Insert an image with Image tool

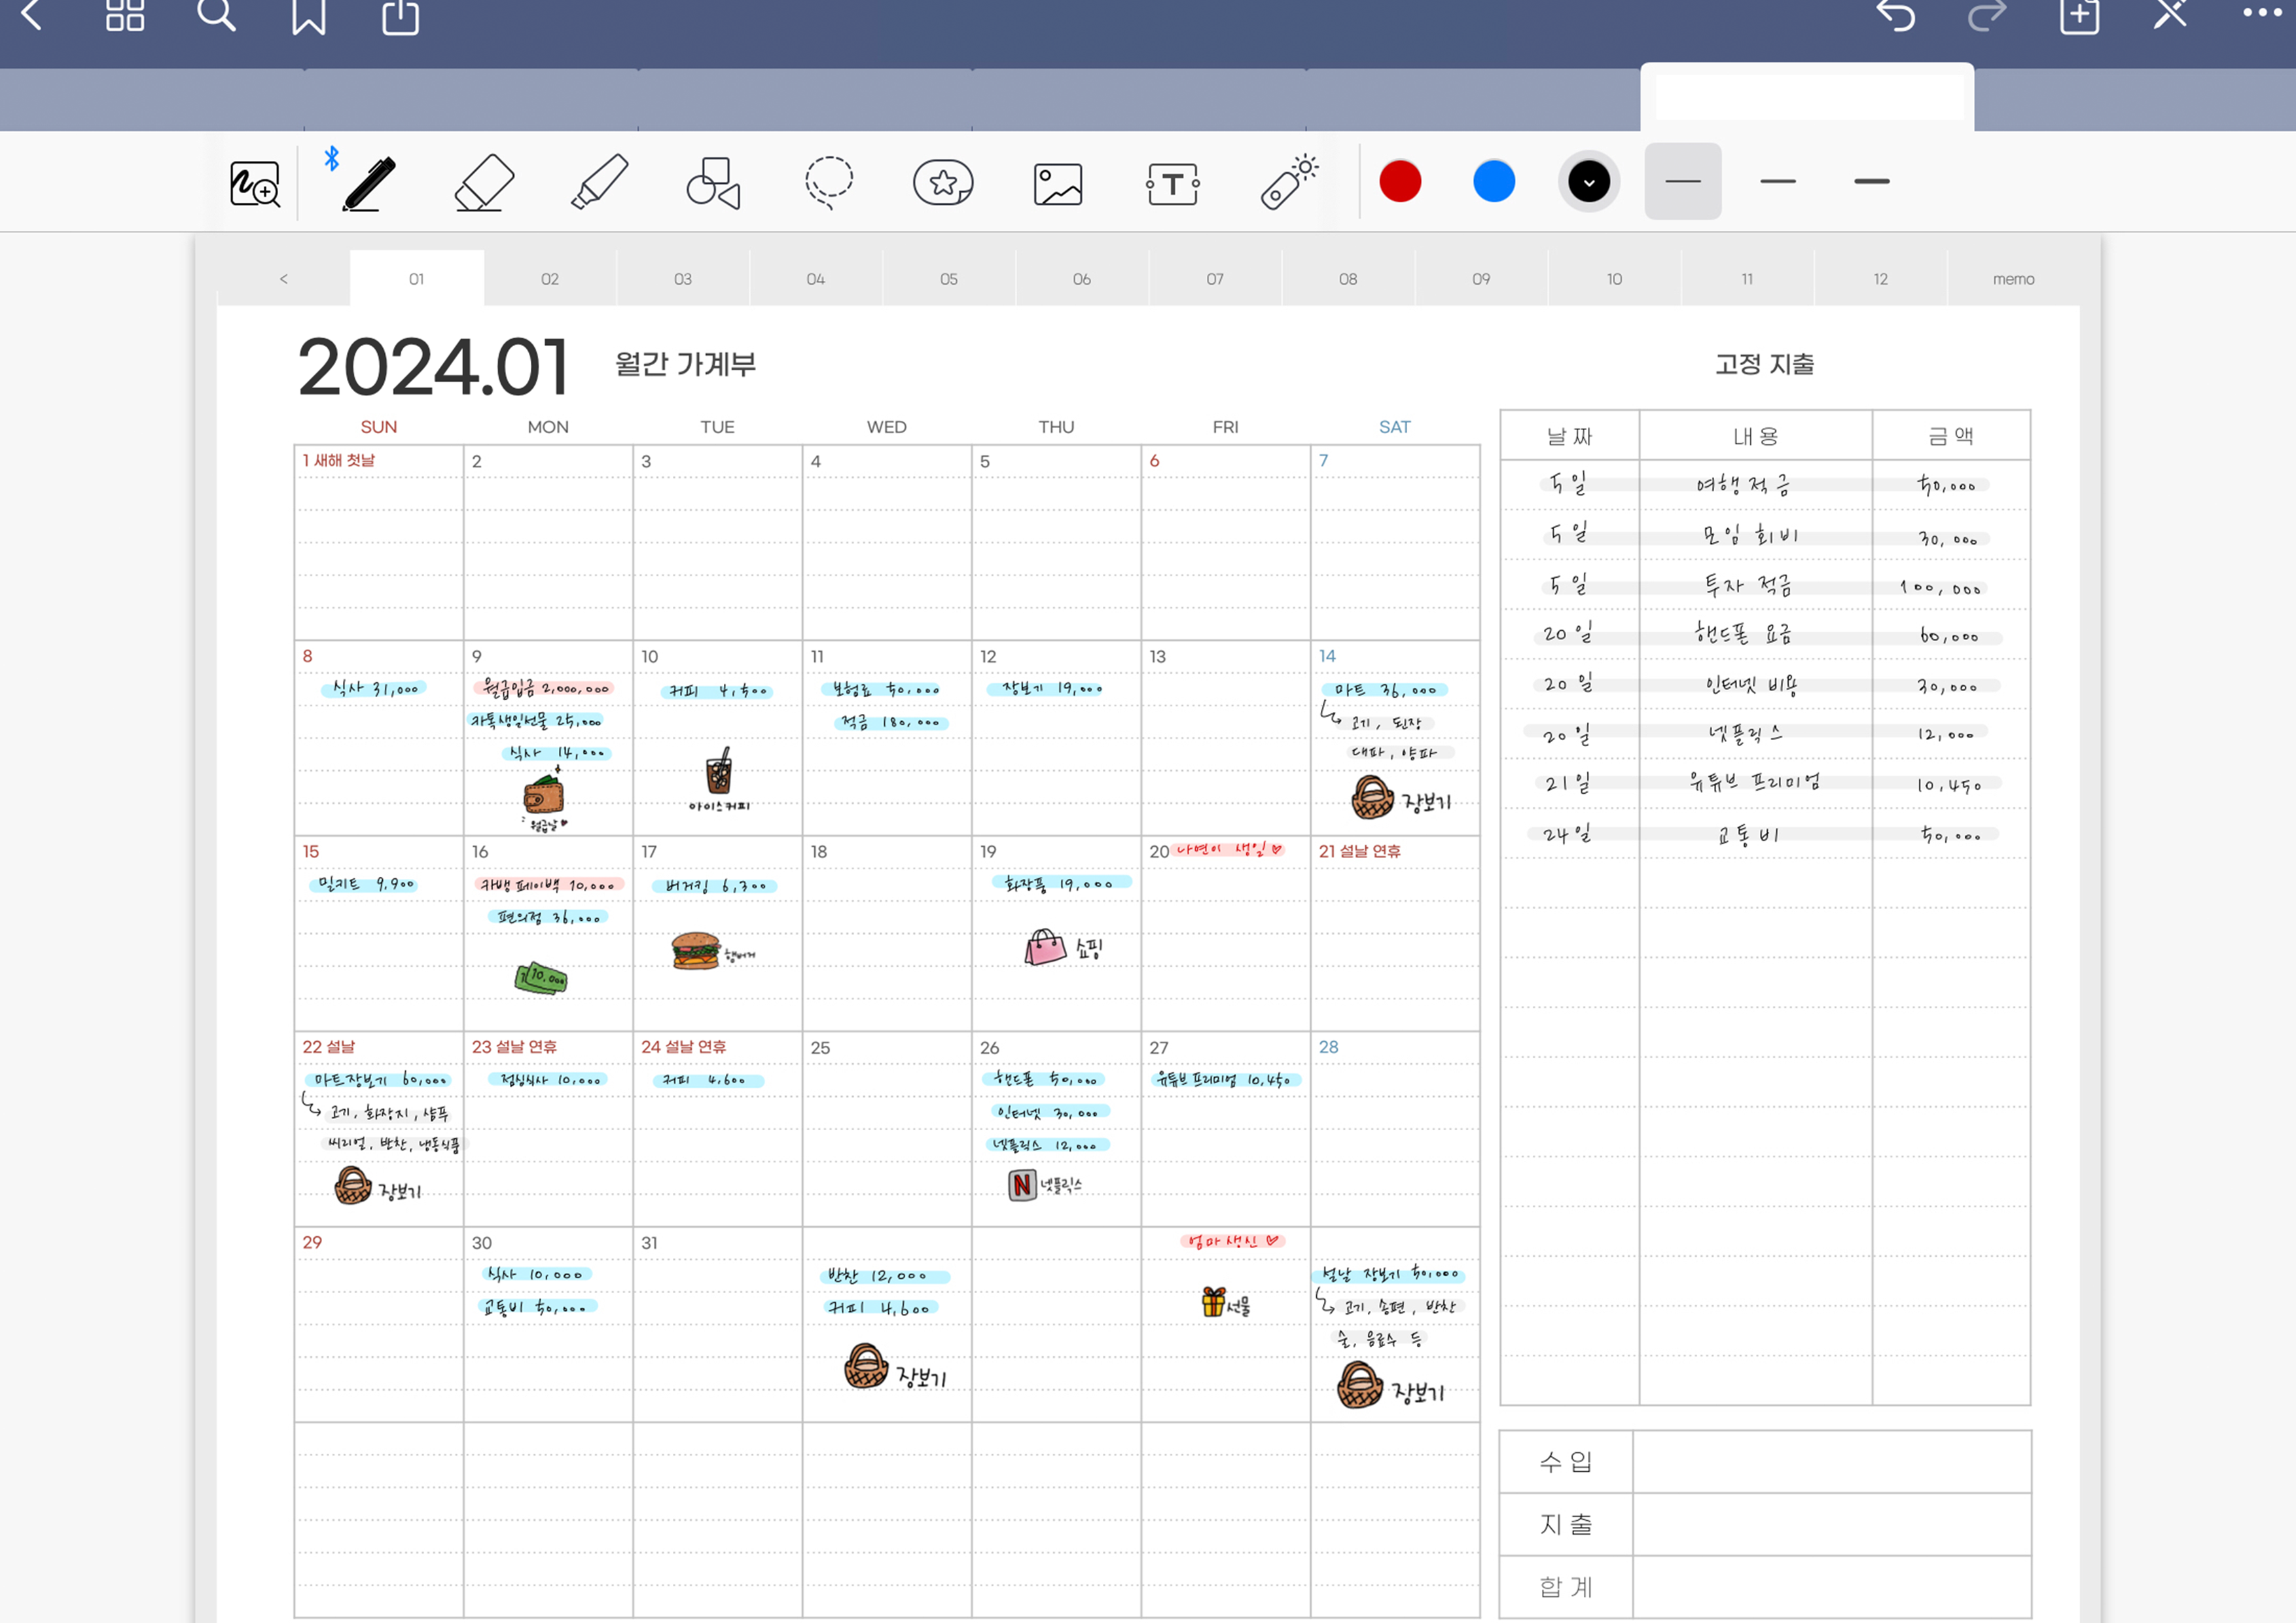click(1057, 184)
